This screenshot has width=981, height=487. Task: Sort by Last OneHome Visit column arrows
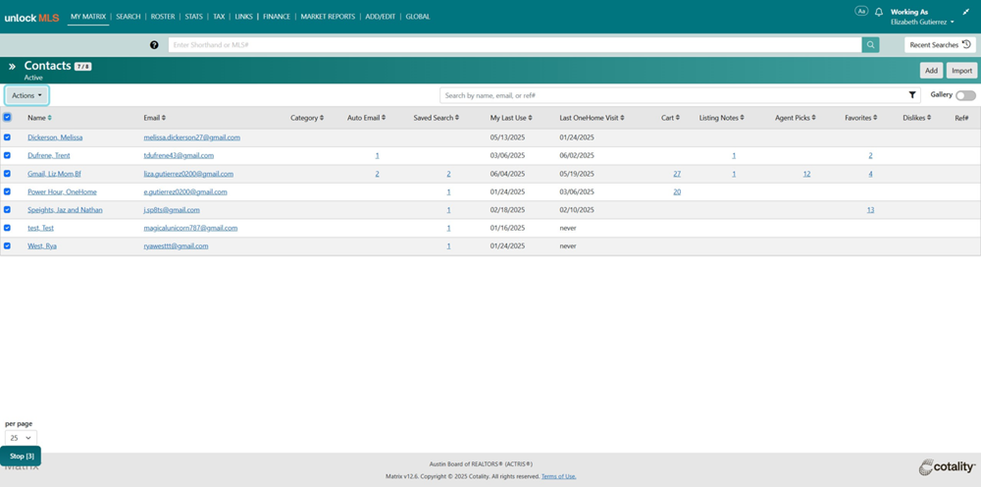[x=622, y=118]
